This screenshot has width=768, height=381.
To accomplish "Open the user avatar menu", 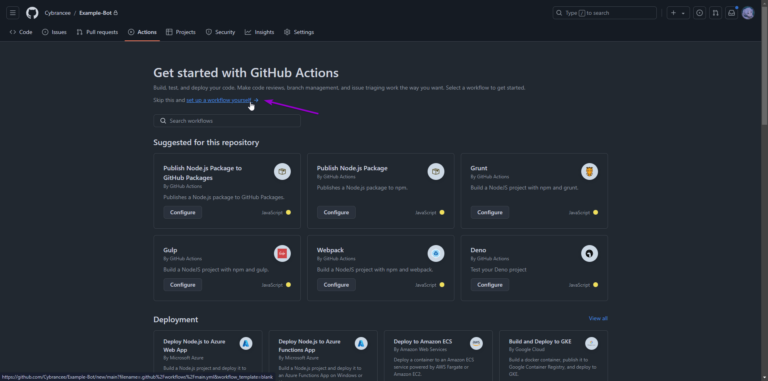I will [748, 13].
